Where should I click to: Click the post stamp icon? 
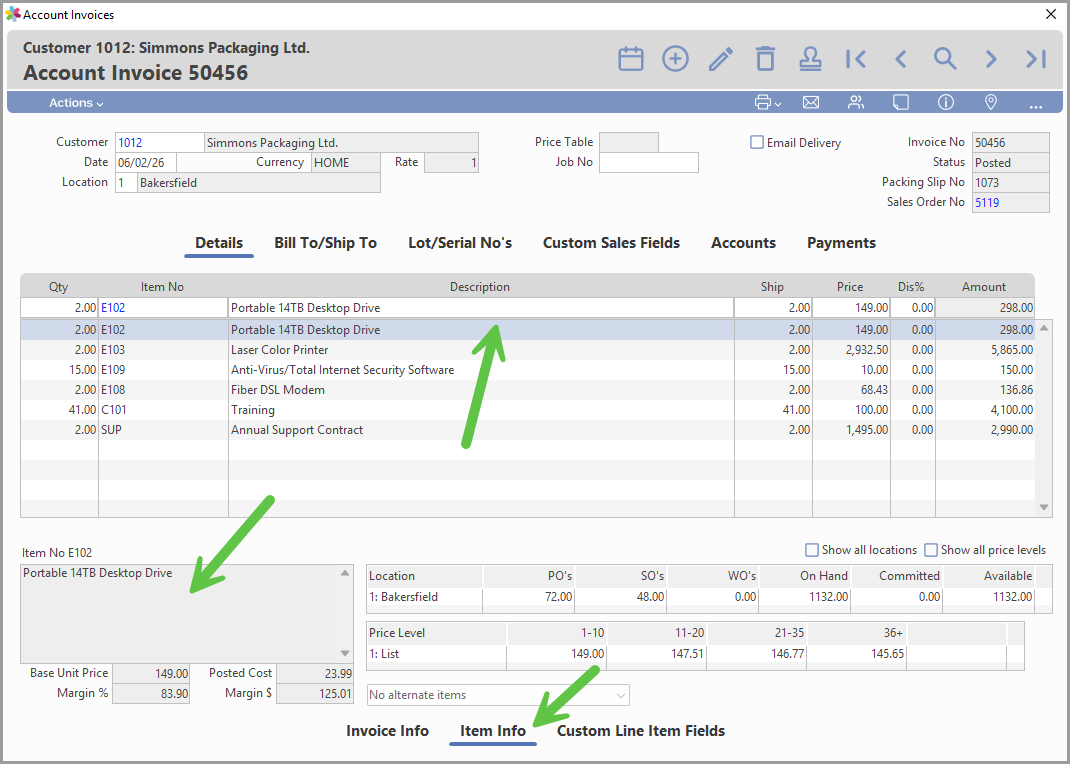click(810, 59)
